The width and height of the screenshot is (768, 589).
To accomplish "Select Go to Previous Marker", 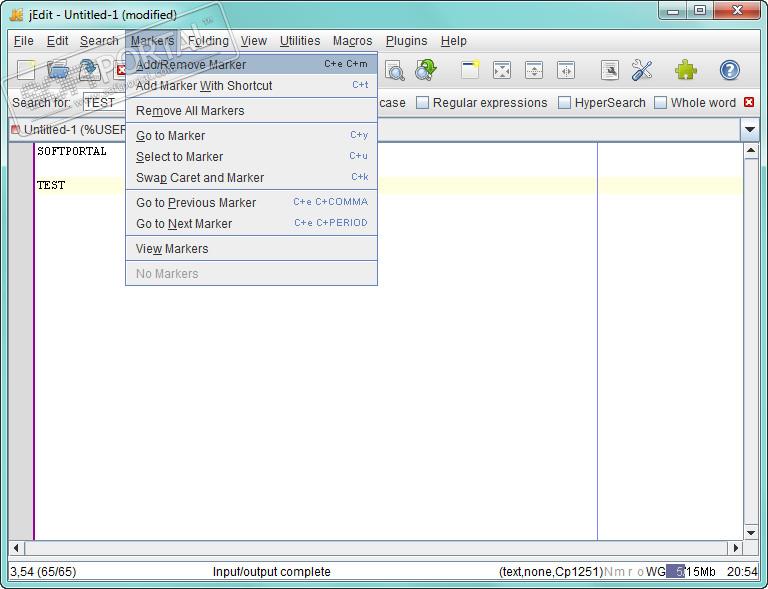I will pos(251,202).
